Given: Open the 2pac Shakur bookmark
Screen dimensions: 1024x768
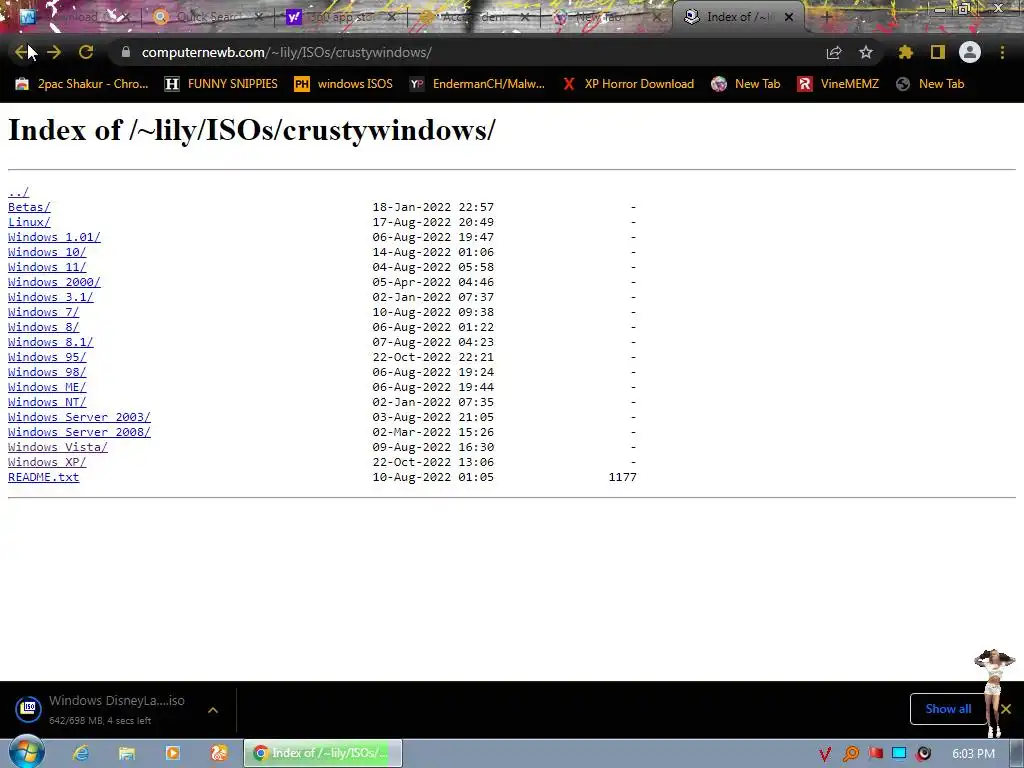Looking at the screenshot, I should (82, 84).
